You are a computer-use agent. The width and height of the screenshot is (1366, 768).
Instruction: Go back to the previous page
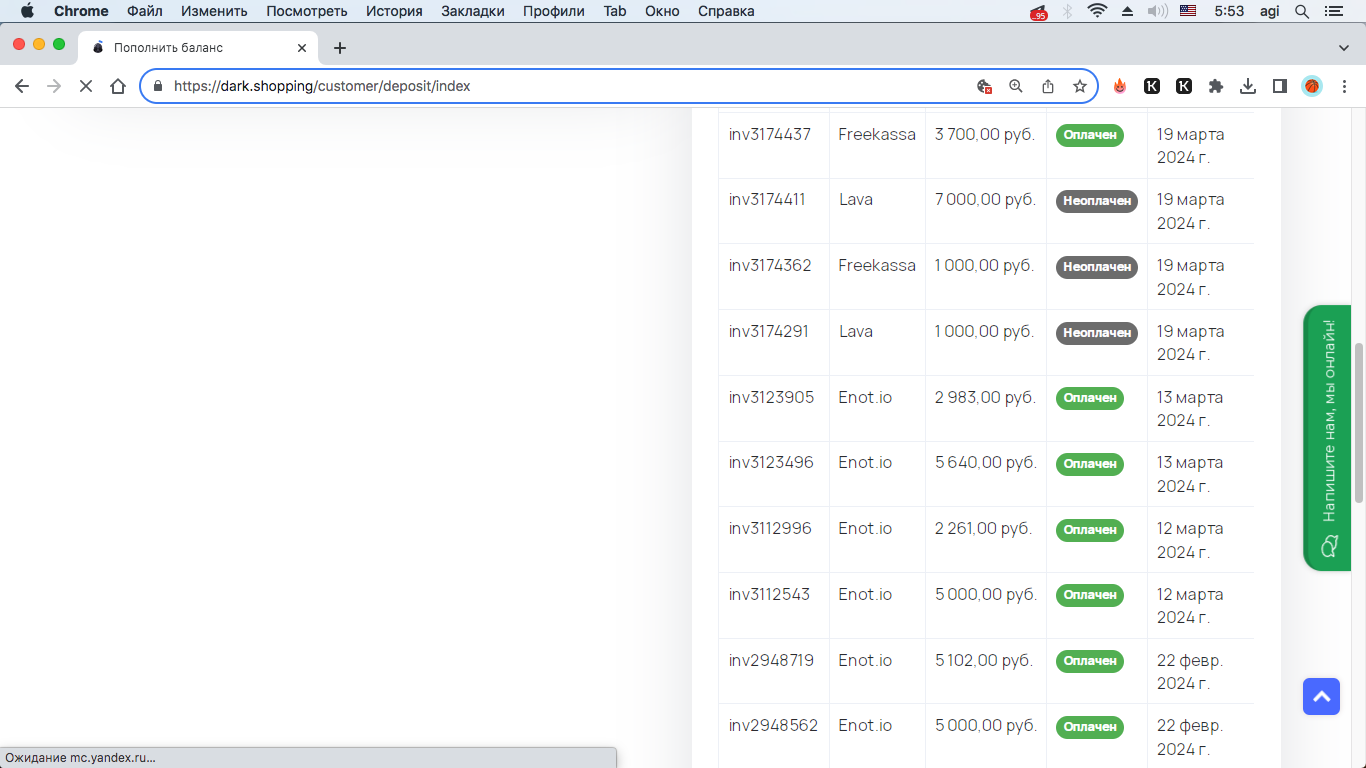point(22,86)
